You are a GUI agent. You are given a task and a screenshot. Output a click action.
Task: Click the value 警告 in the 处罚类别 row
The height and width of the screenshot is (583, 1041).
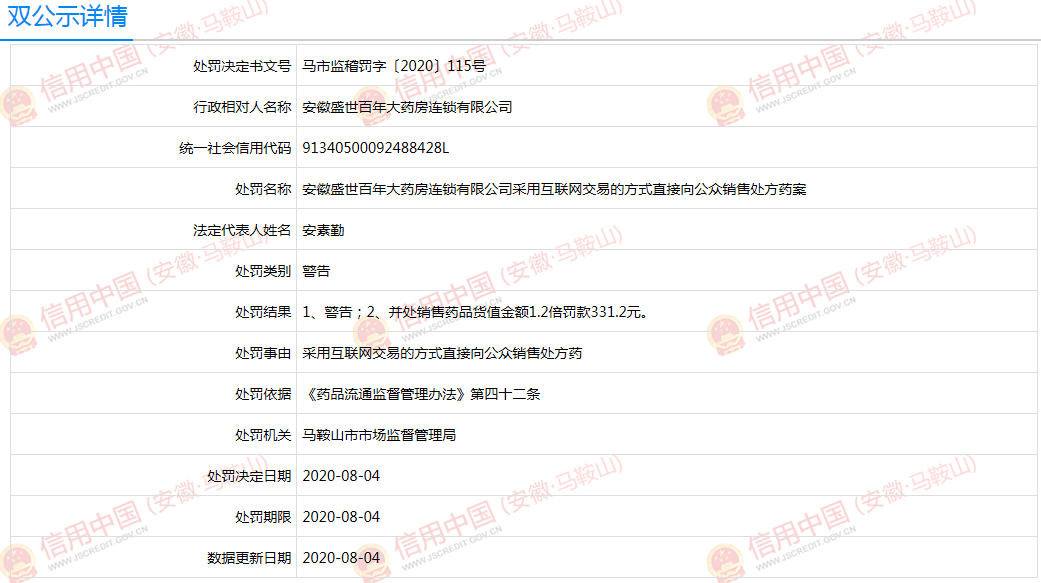click(316, 271)
